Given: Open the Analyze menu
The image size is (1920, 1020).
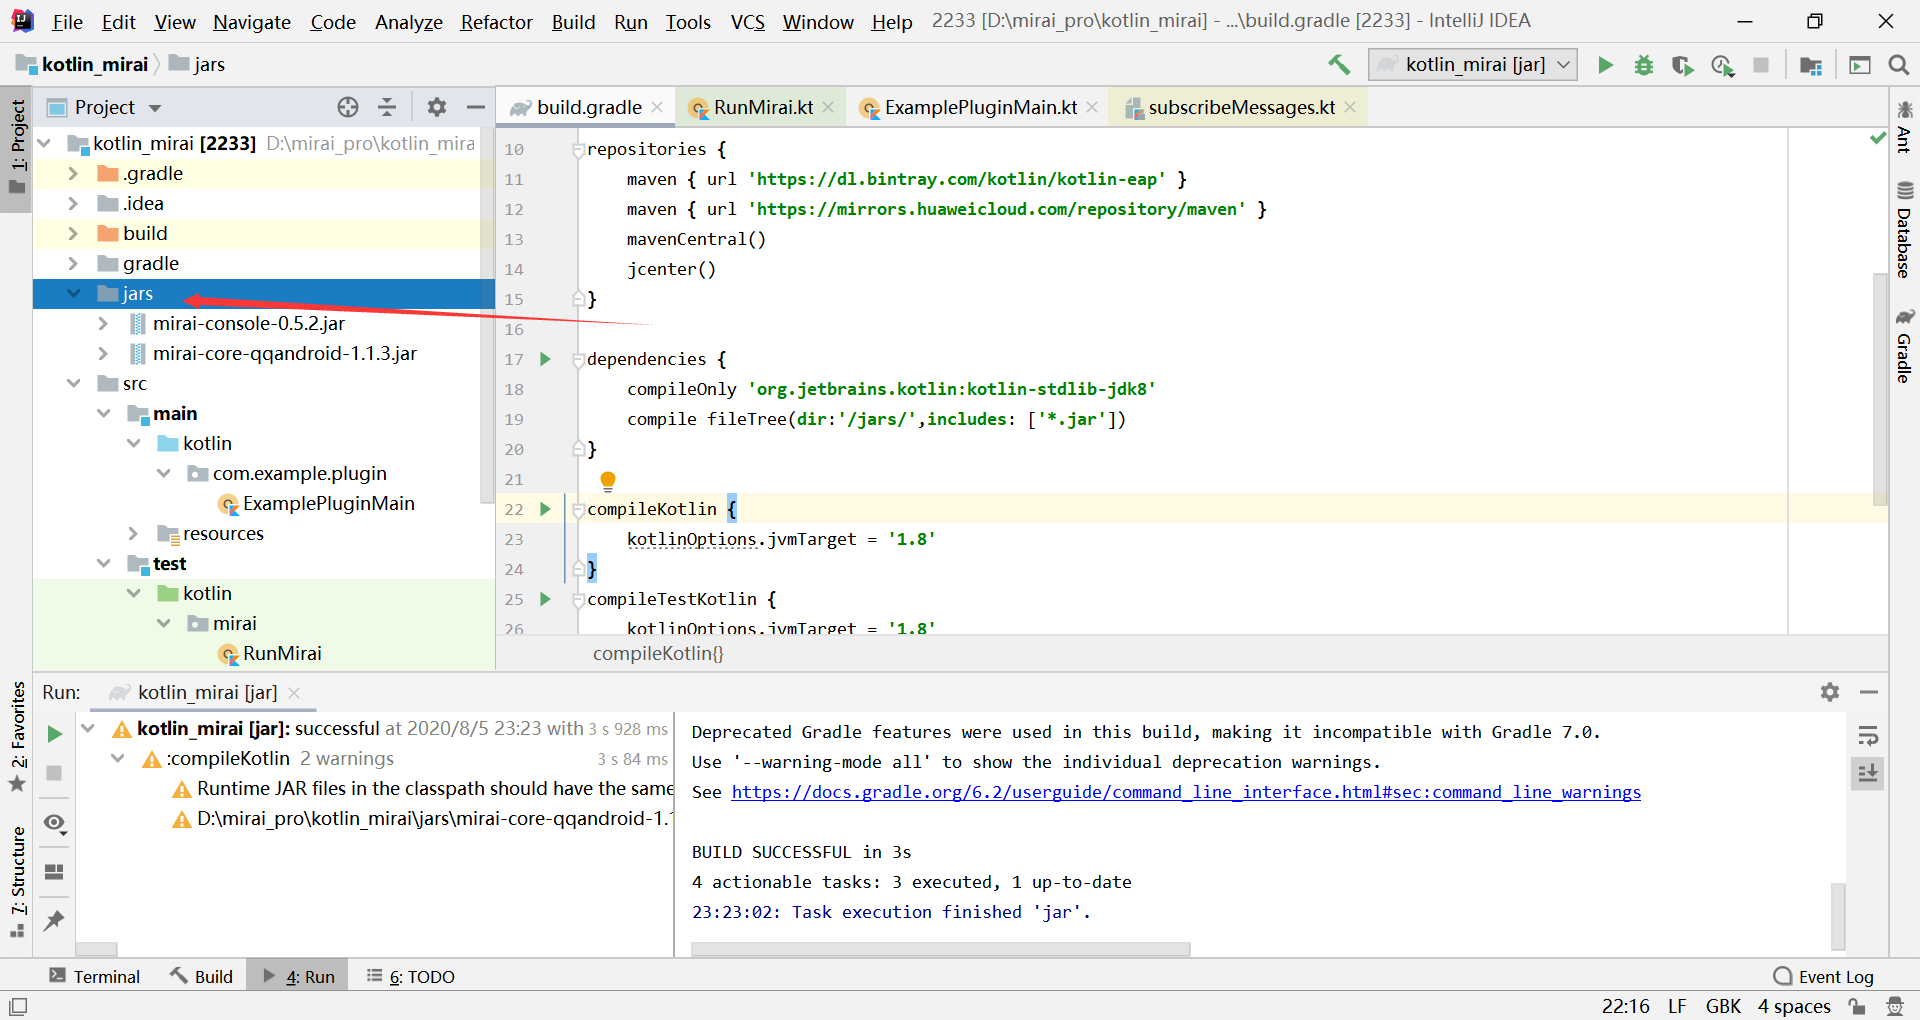Looking at the screenshot, I should tap(408, 22).
